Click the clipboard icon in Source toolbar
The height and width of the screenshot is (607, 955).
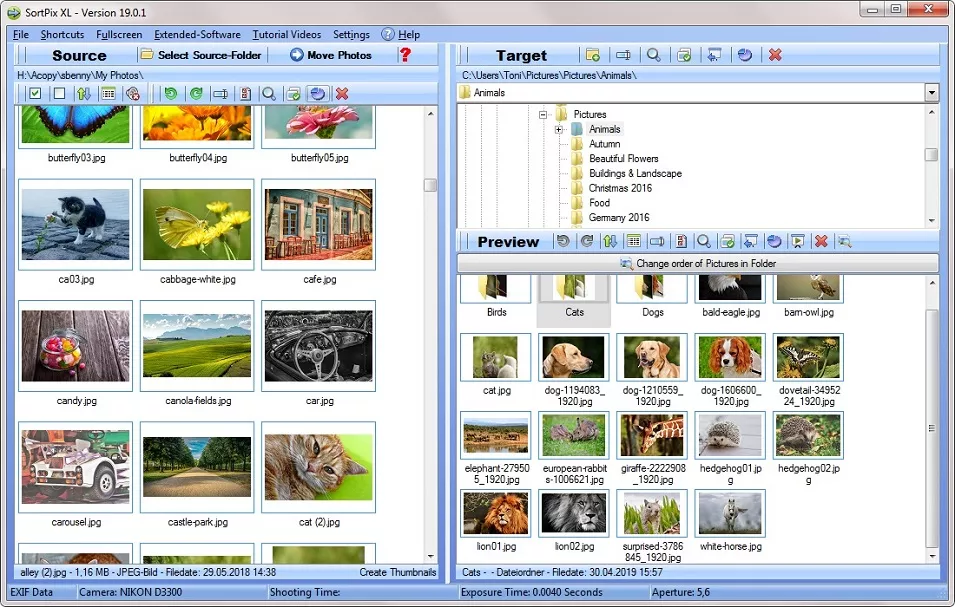(245, 93)
